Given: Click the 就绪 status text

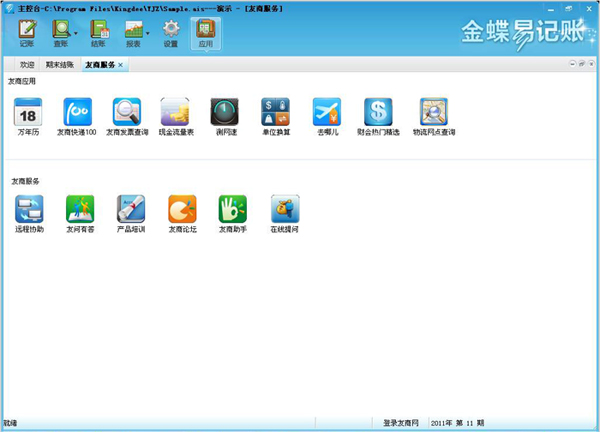Looking at the screenshot, I should [x=10, y=423].
